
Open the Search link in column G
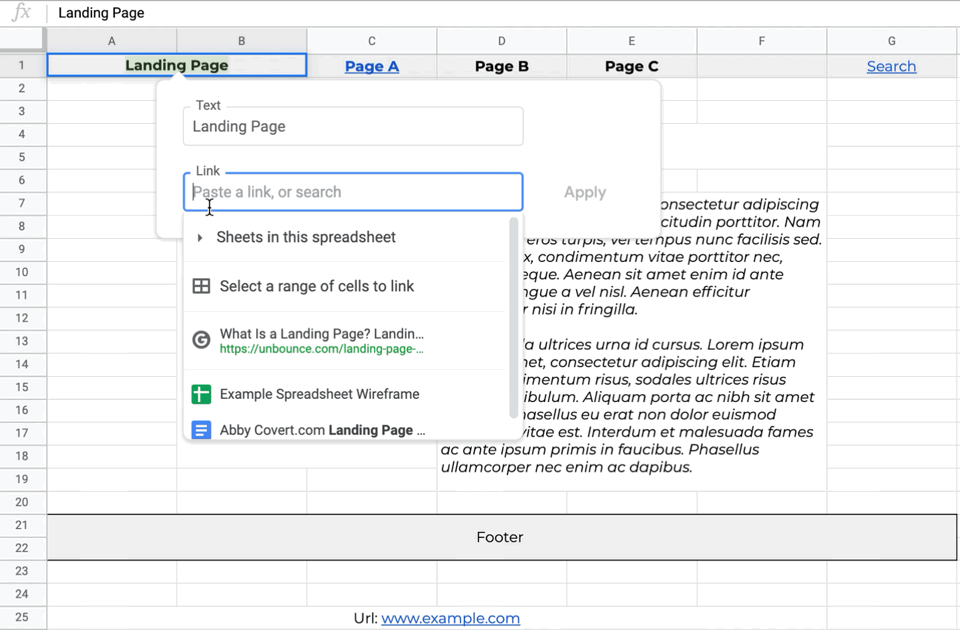[x=891, y=66]
